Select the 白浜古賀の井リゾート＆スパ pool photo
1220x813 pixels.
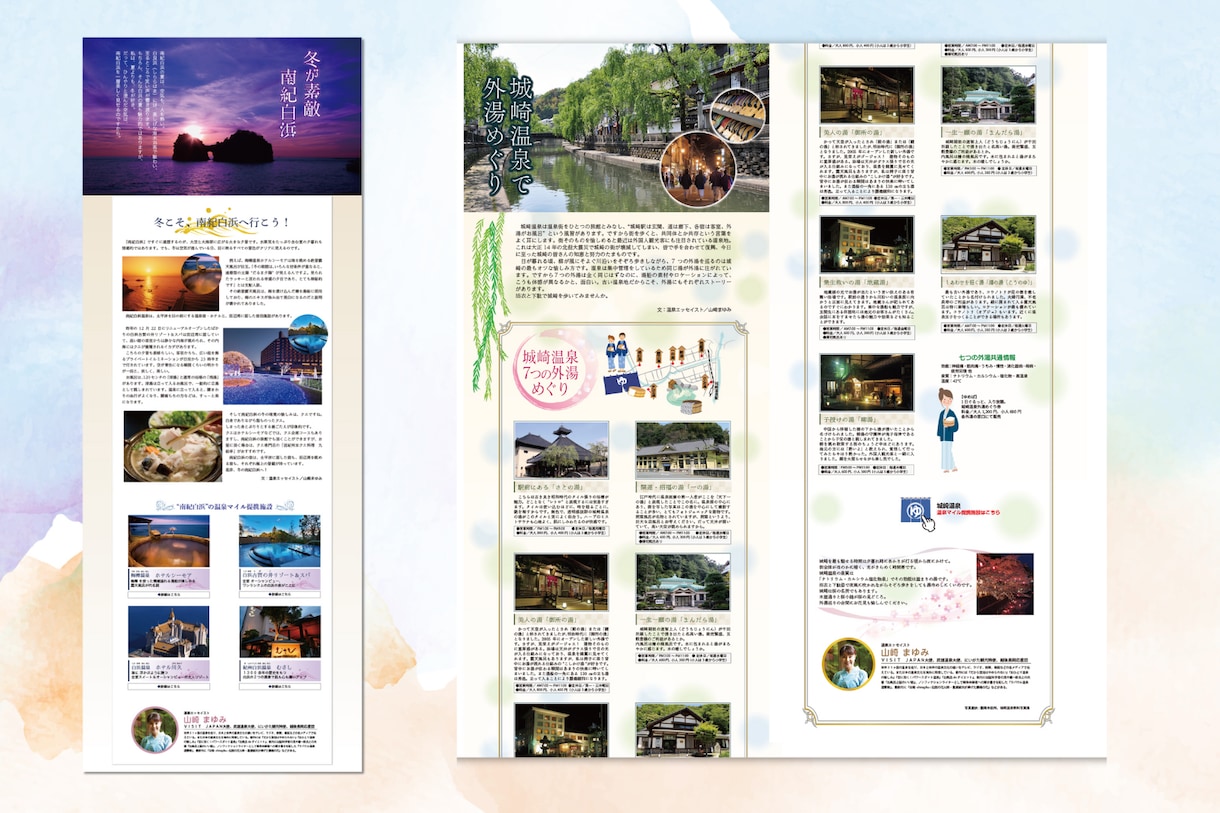279,541
